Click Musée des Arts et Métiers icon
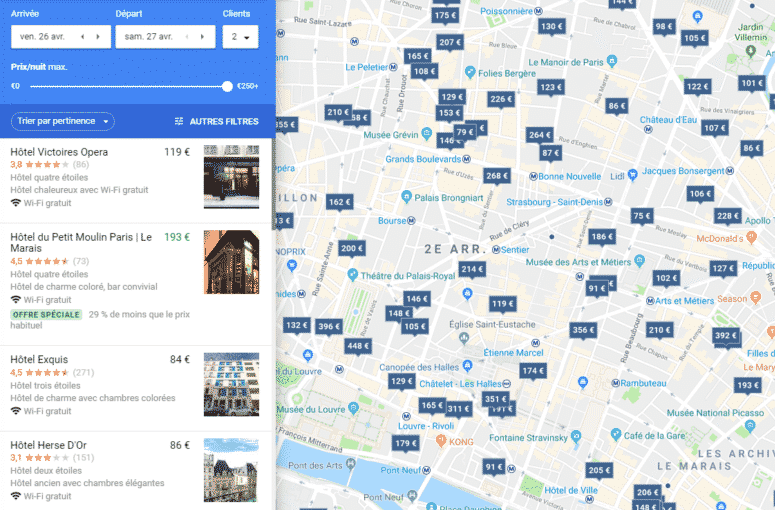This screenshot has width=775, height=510. point(640,260)
